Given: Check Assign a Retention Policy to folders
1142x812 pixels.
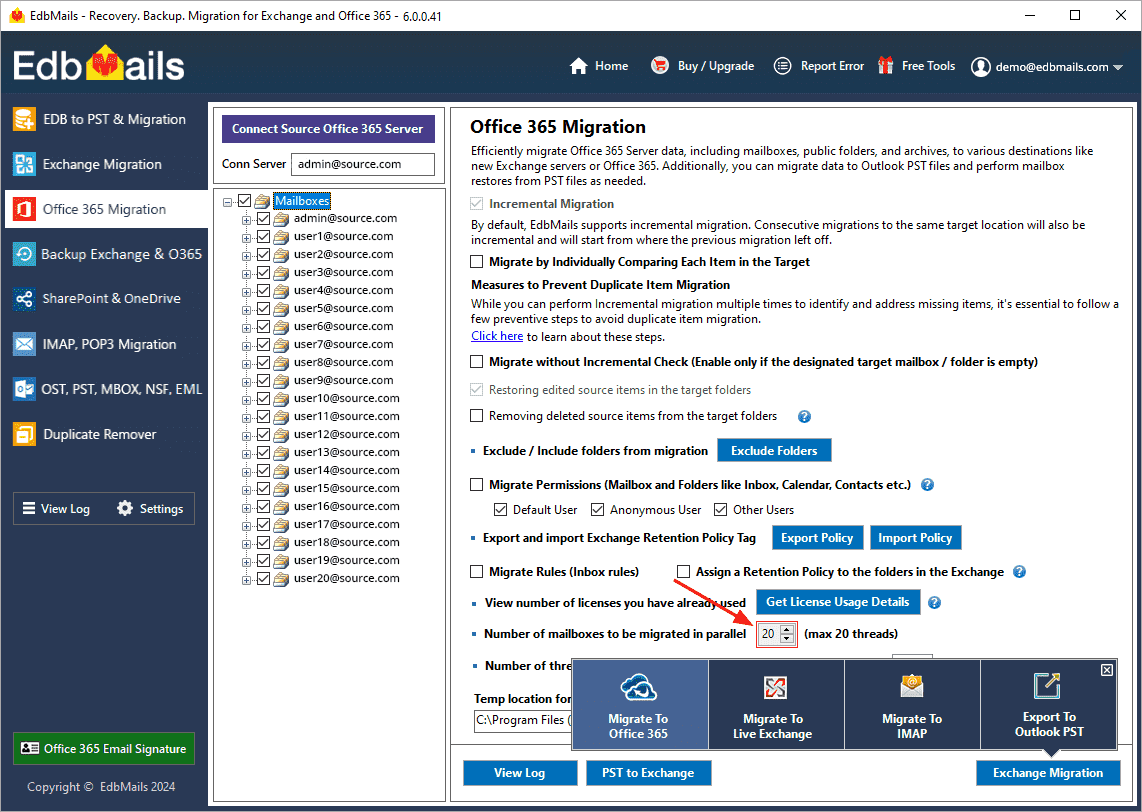Looking at the screenshot, I should (x=683, y=572).
